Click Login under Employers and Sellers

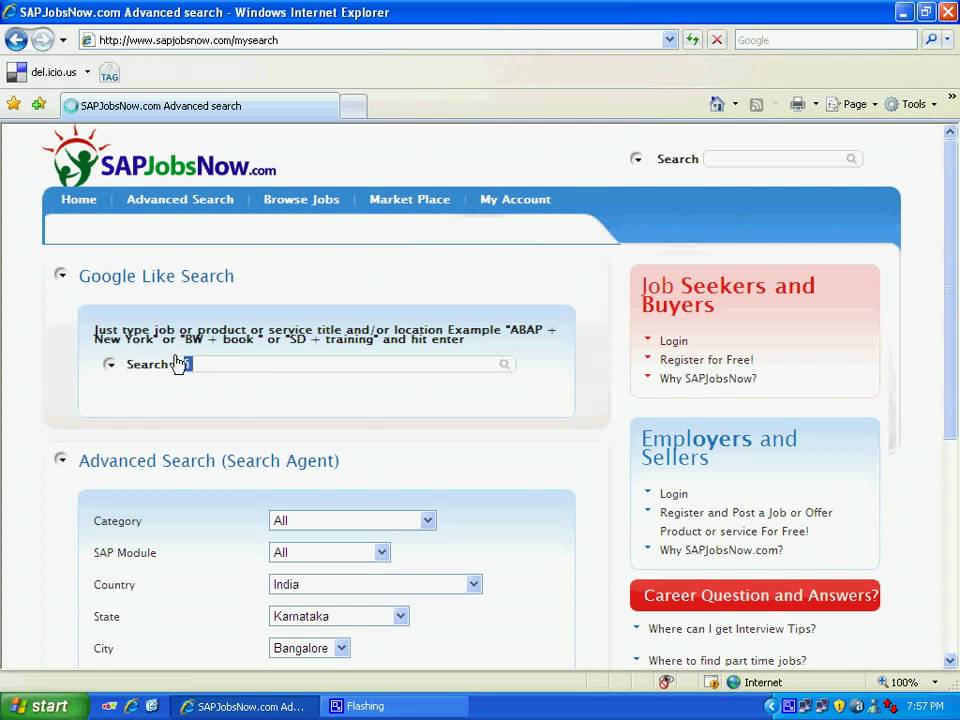[673, 494]
